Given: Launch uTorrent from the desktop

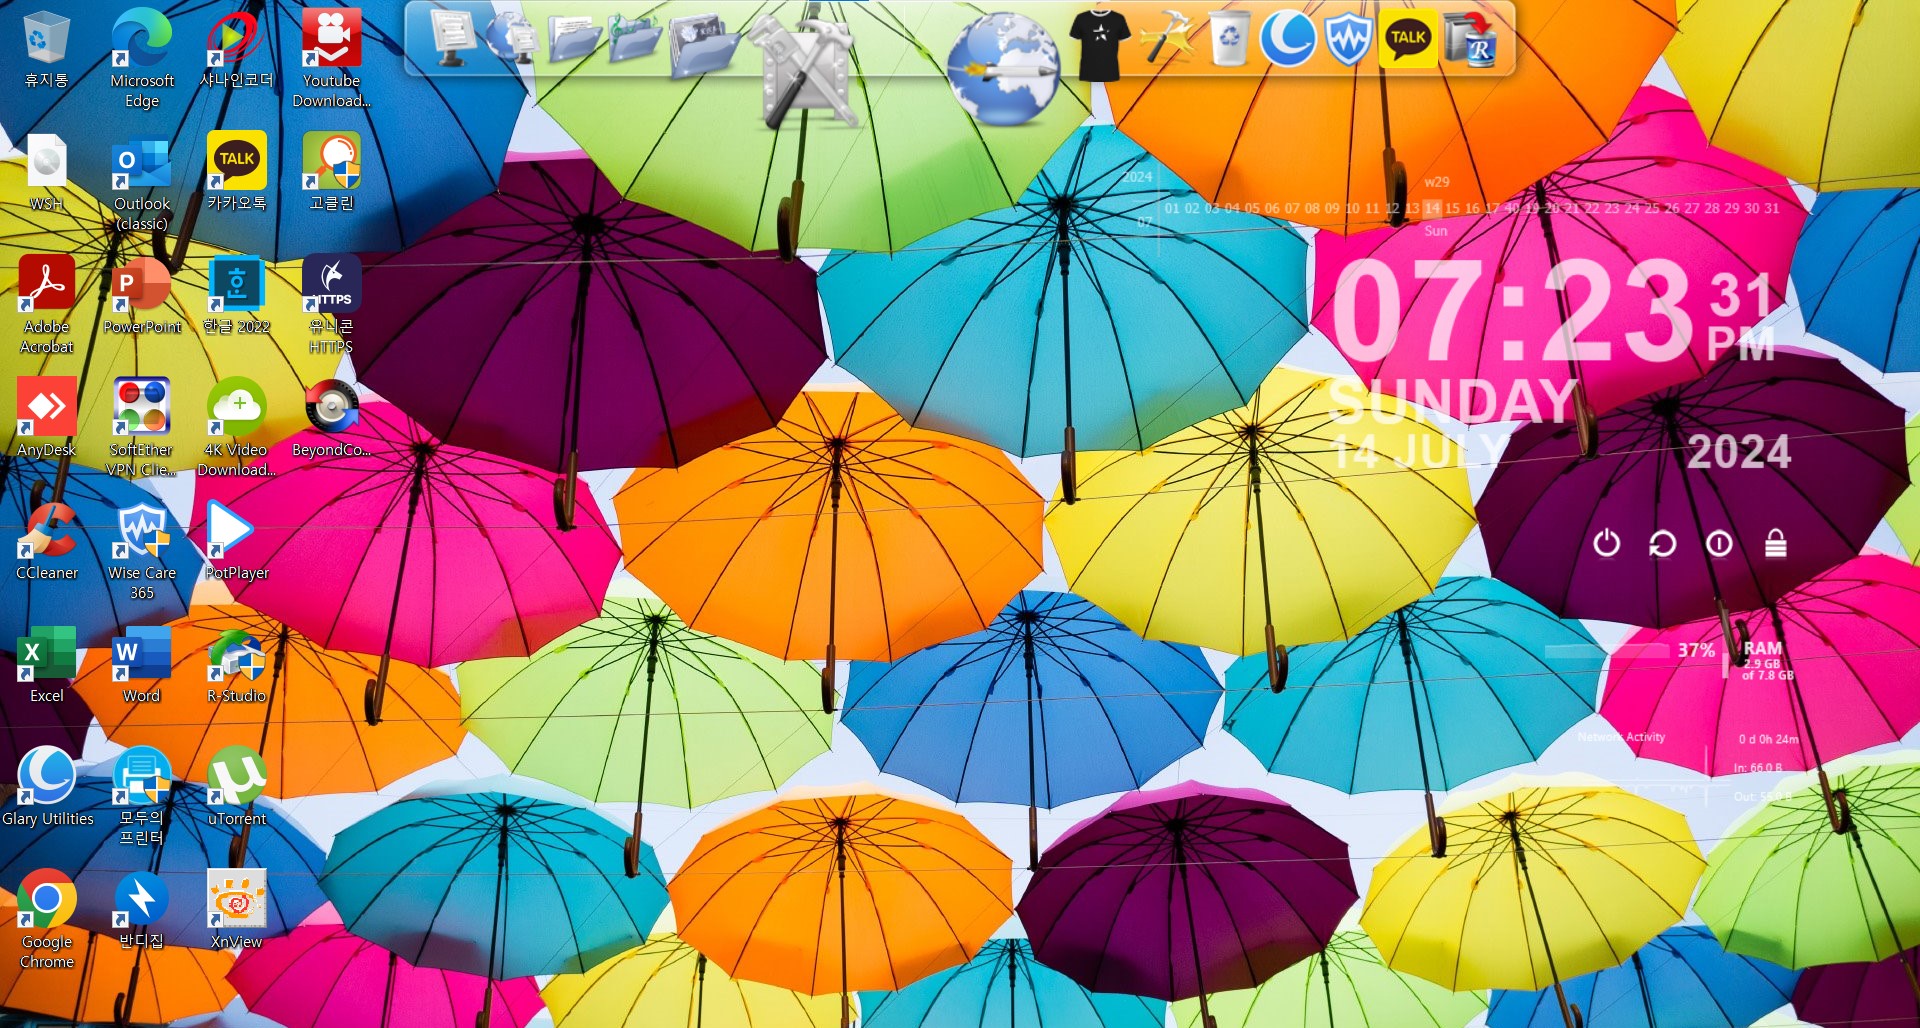Looking at the screenshot, I should click(x=237, y=787).
